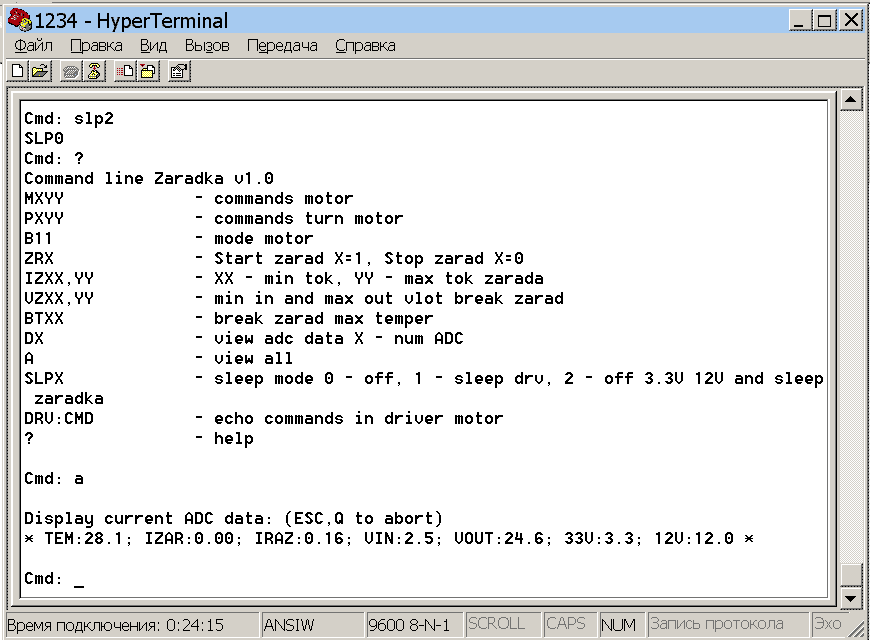Screen dimensions: 870x640
Task: Click the Send file toolbar icon
Action: point(125,71)
